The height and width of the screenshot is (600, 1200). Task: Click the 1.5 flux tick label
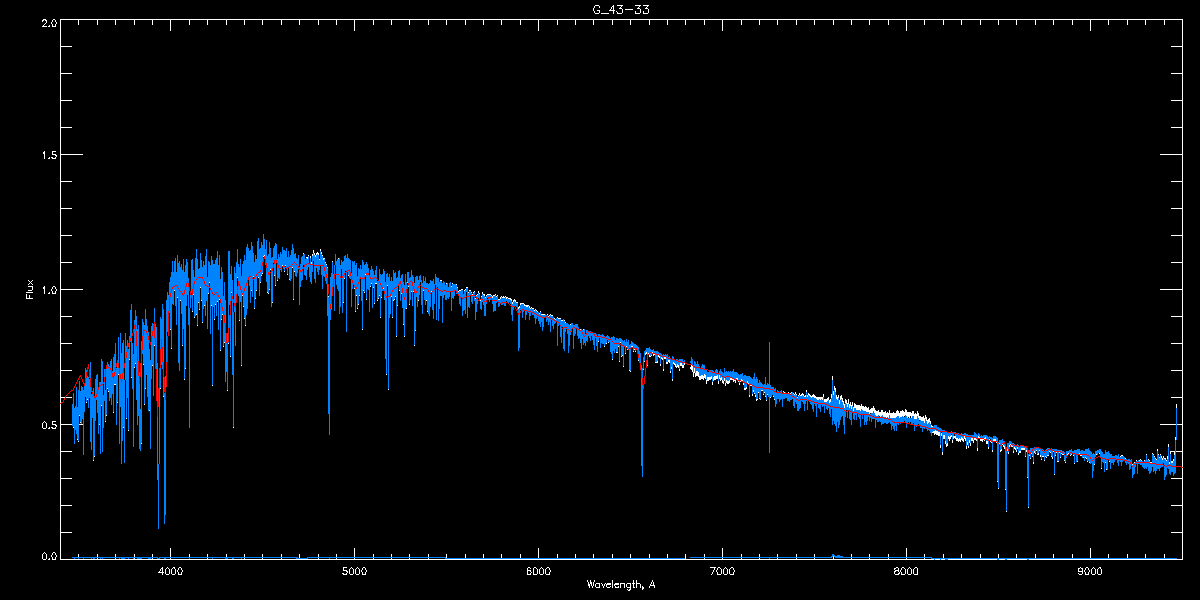point(49,155)
